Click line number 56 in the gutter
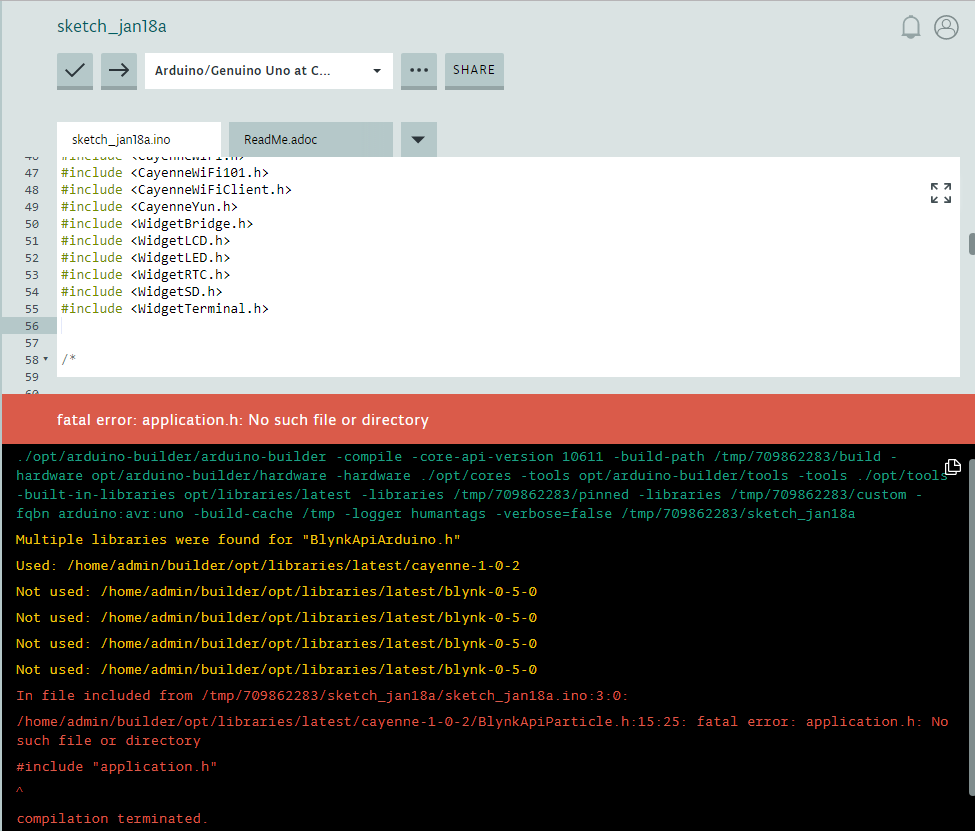 tap(30, 325)
